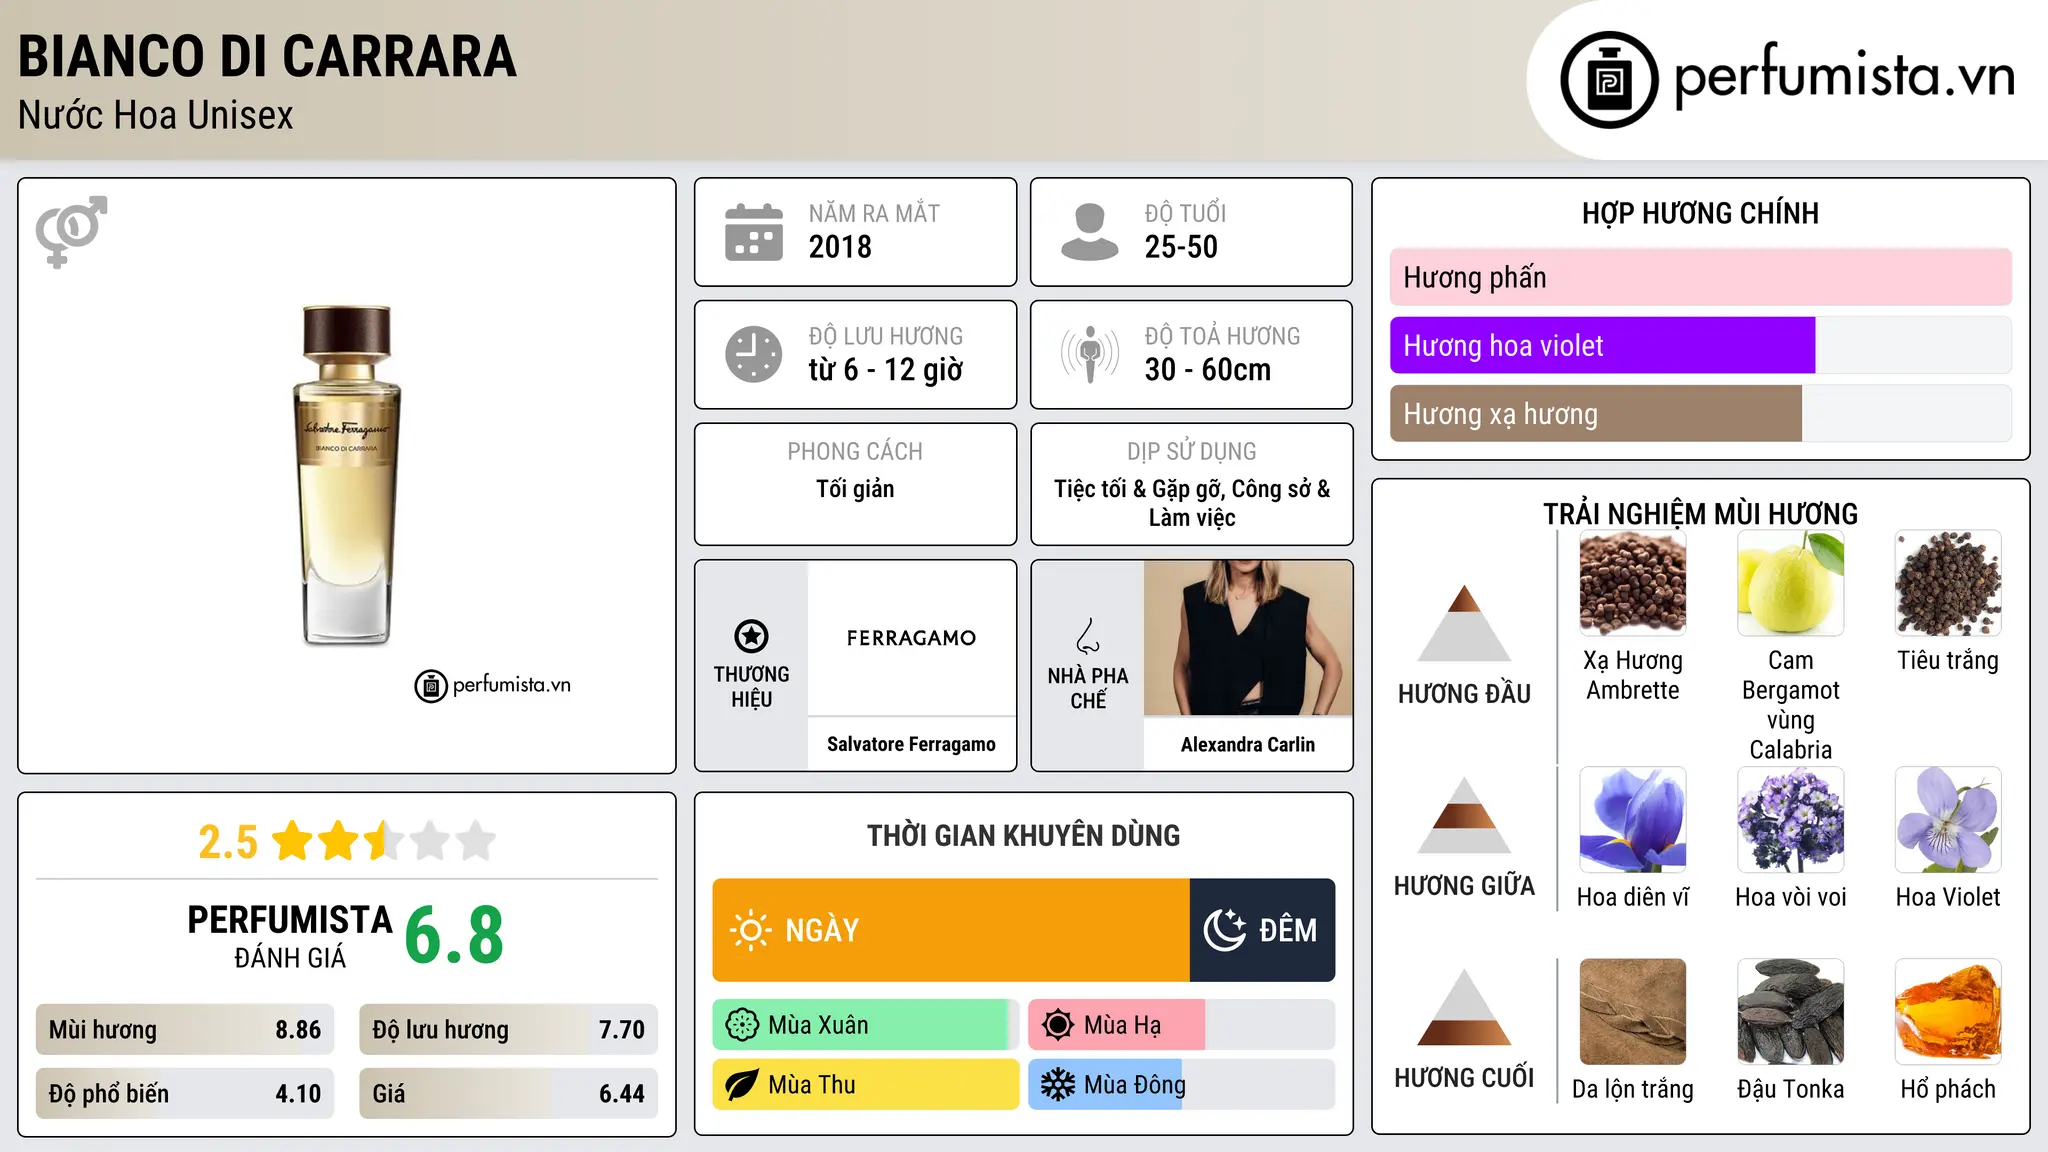Click the dark Đêm usage bar
The image size is (2048, 1152).
[1263, 930]
